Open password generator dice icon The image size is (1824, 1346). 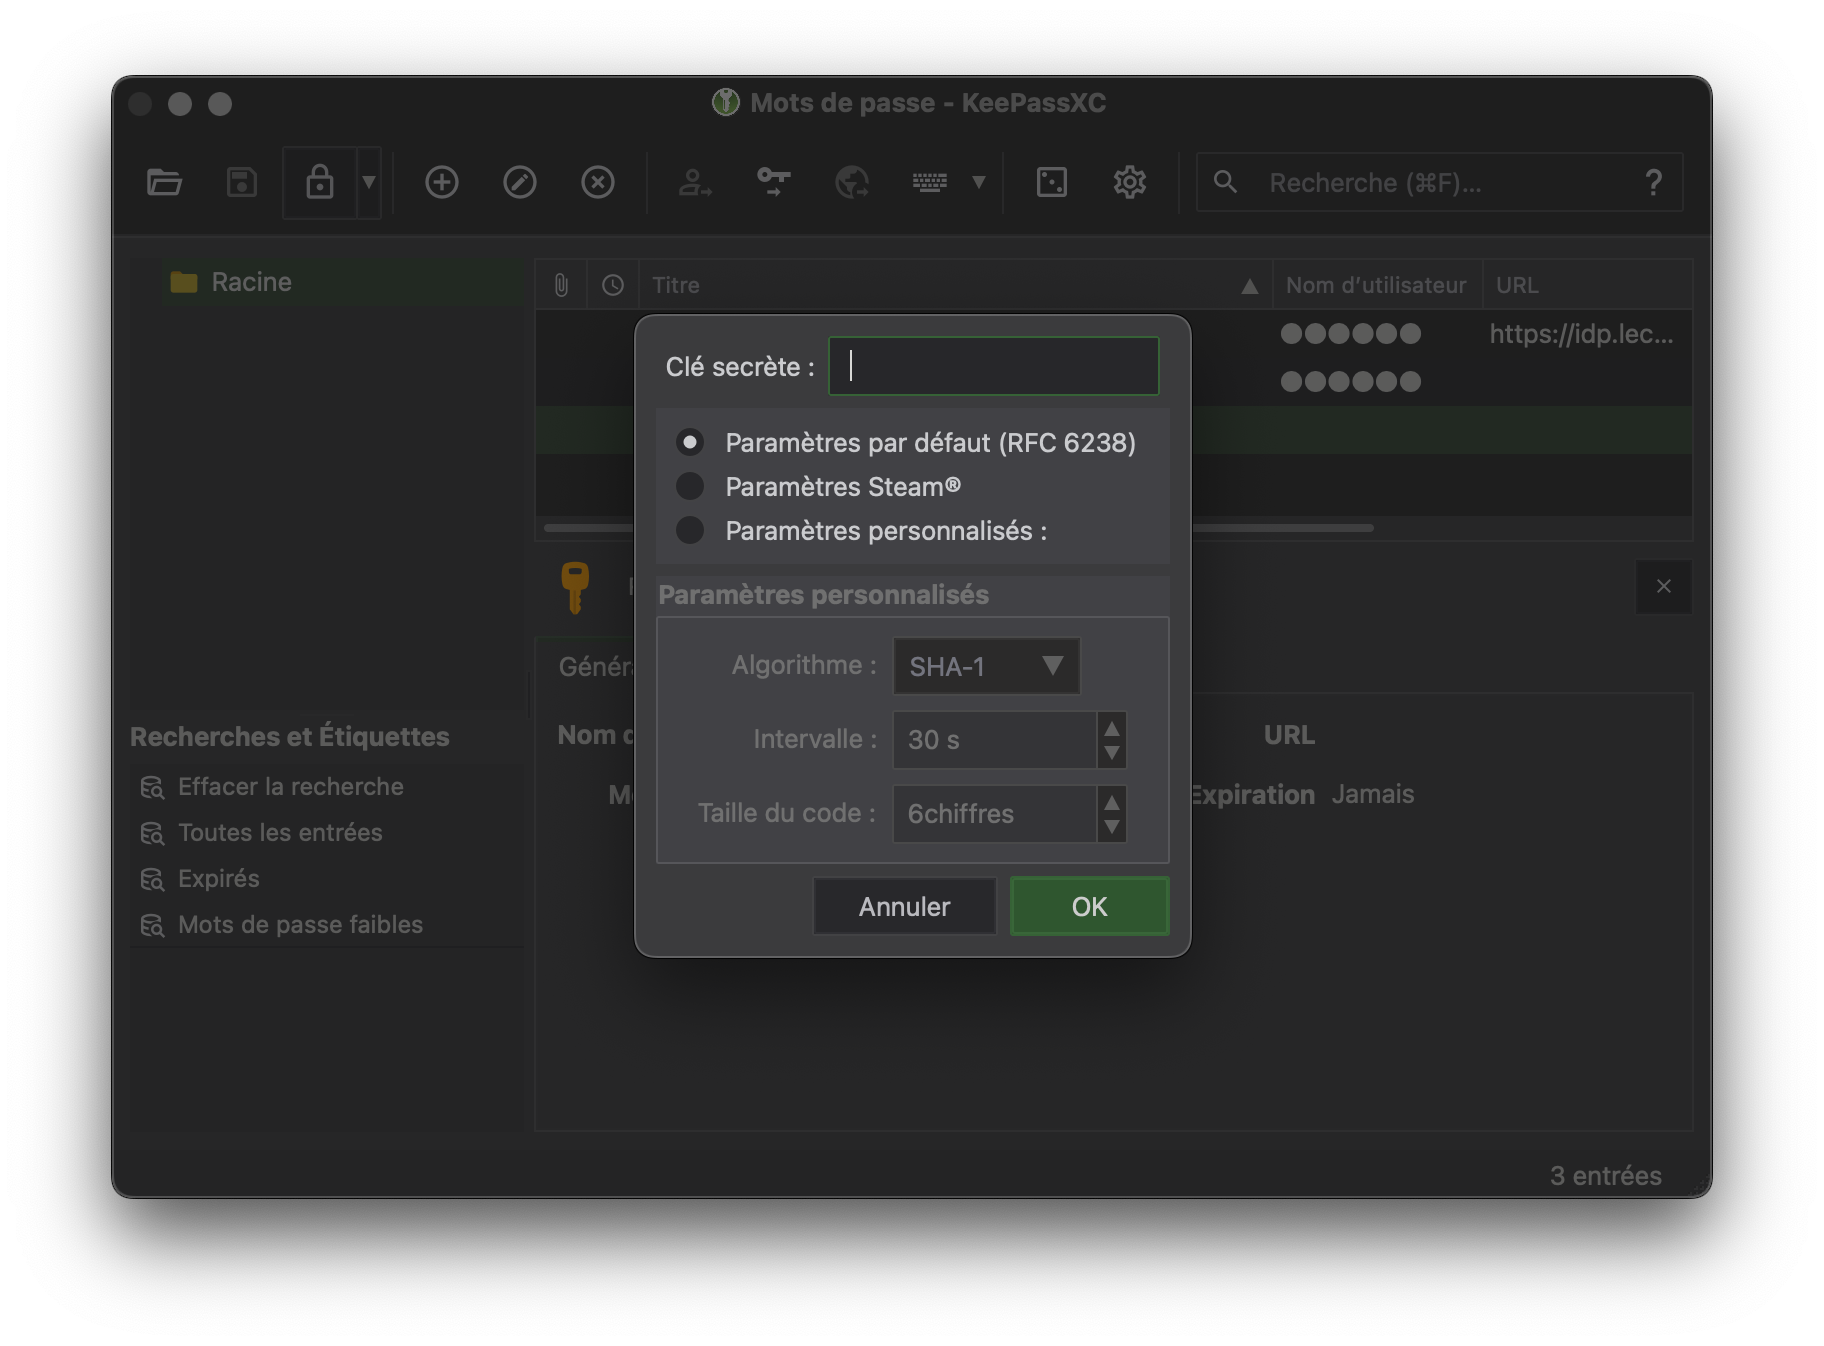pyautogui.click(x=1052, y=182)
